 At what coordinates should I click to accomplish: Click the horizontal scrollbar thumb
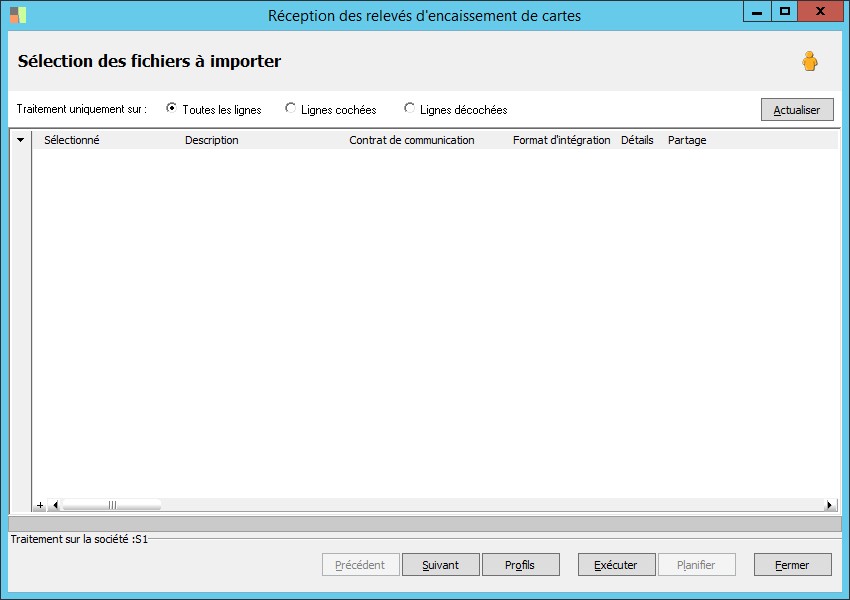coord(112,505)
